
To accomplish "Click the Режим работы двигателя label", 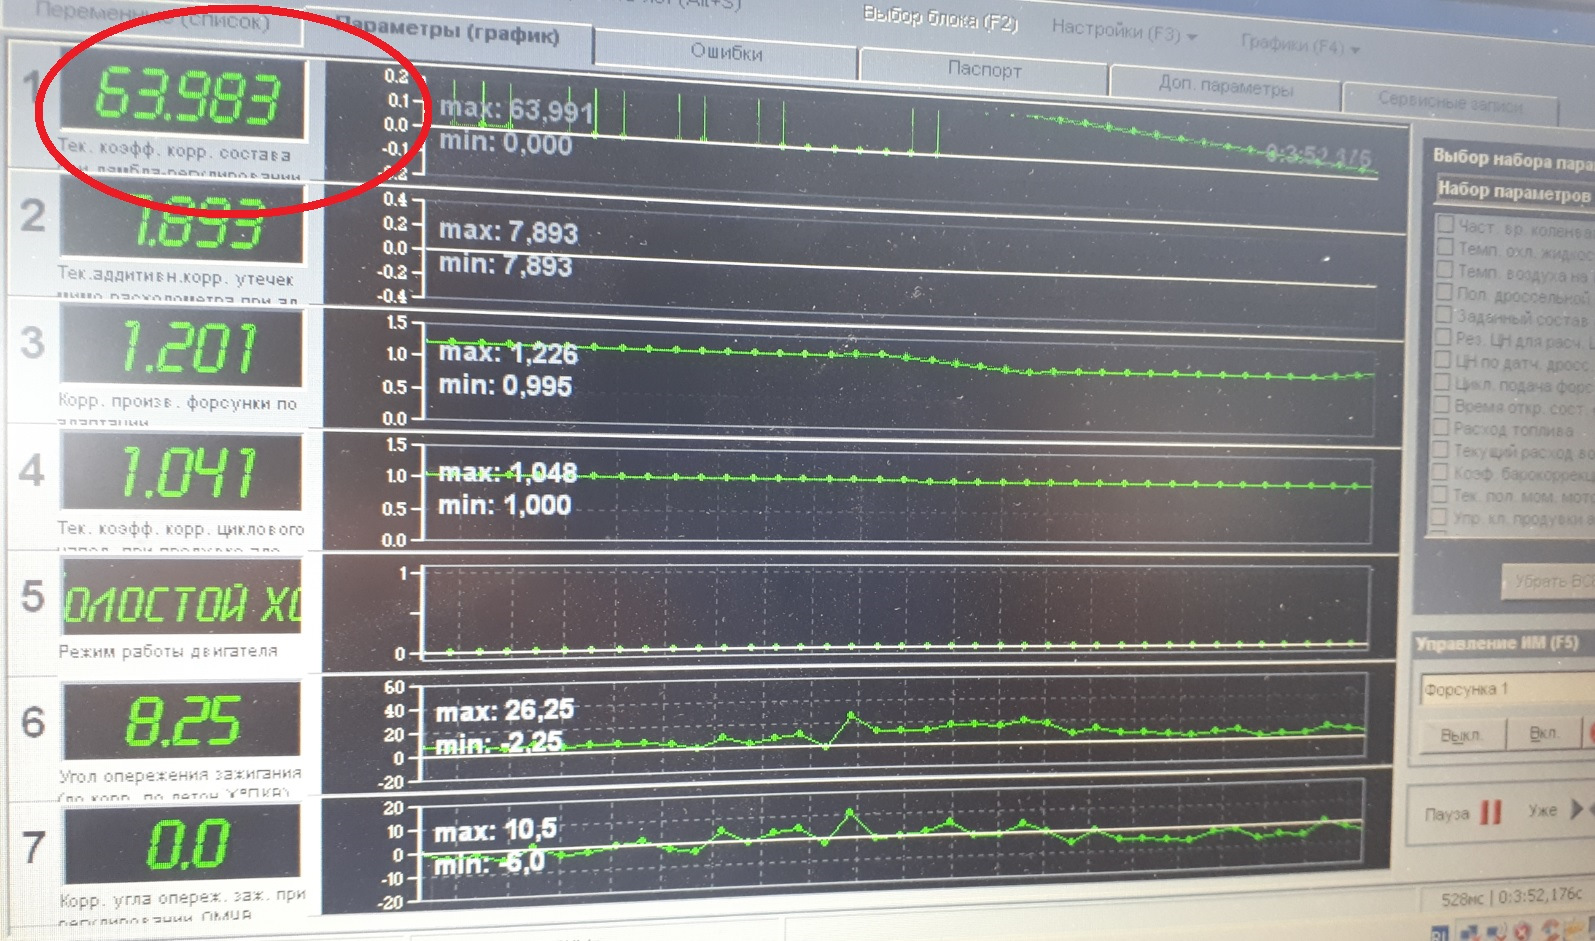I will 168,651.
